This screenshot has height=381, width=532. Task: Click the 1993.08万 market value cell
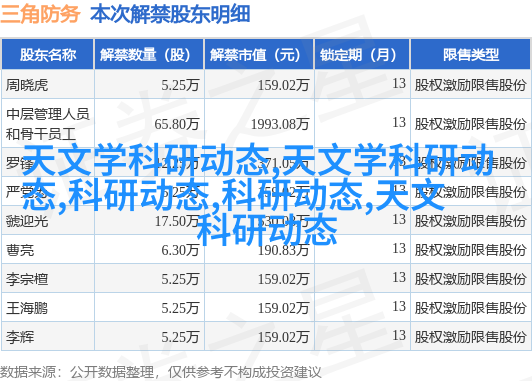point(280,124)
